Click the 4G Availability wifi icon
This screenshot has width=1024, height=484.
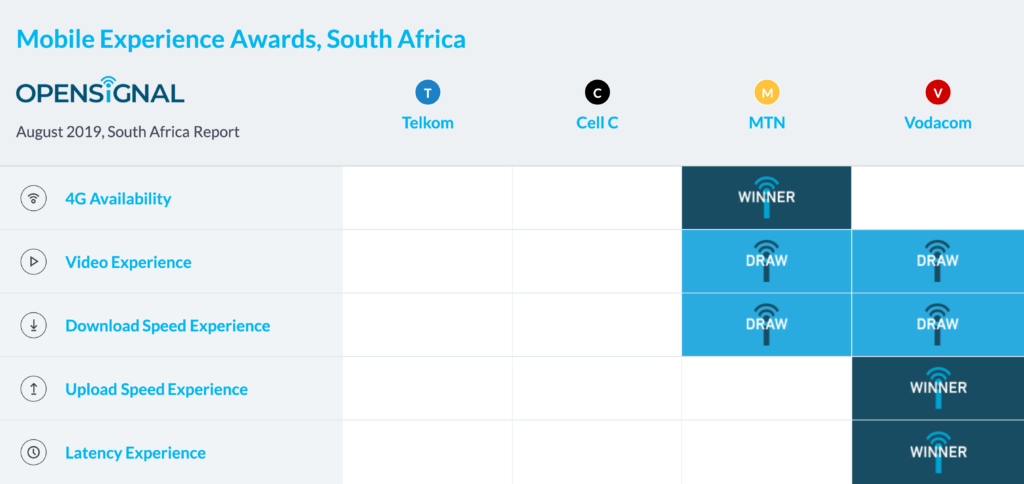34,198
